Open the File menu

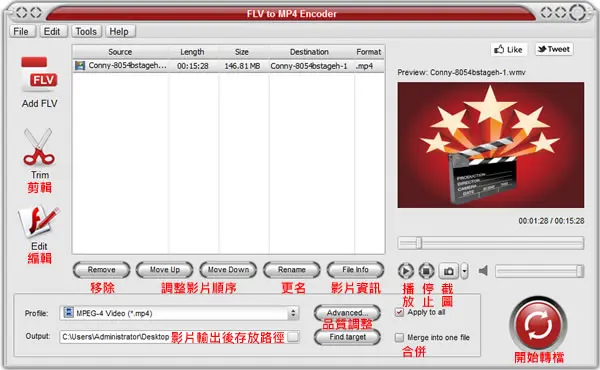(x=21, y=31)
